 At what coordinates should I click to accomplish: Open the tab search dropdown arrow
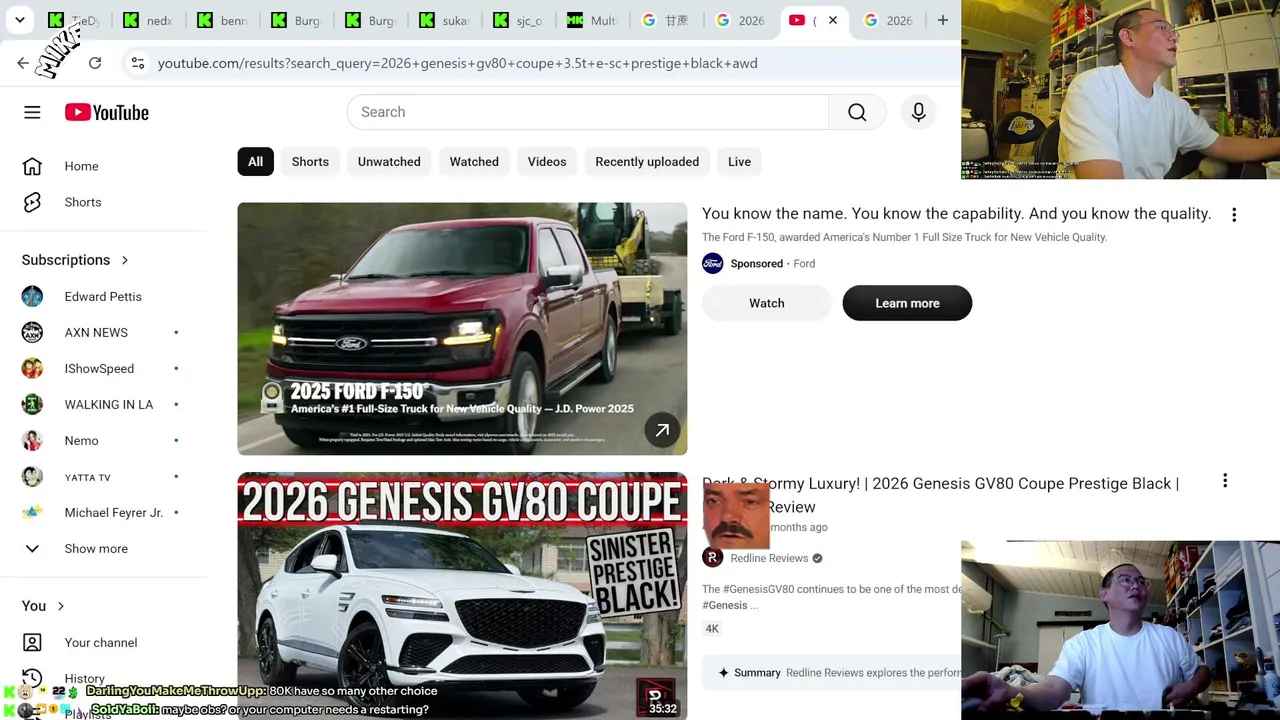click(x=19, y=20)
